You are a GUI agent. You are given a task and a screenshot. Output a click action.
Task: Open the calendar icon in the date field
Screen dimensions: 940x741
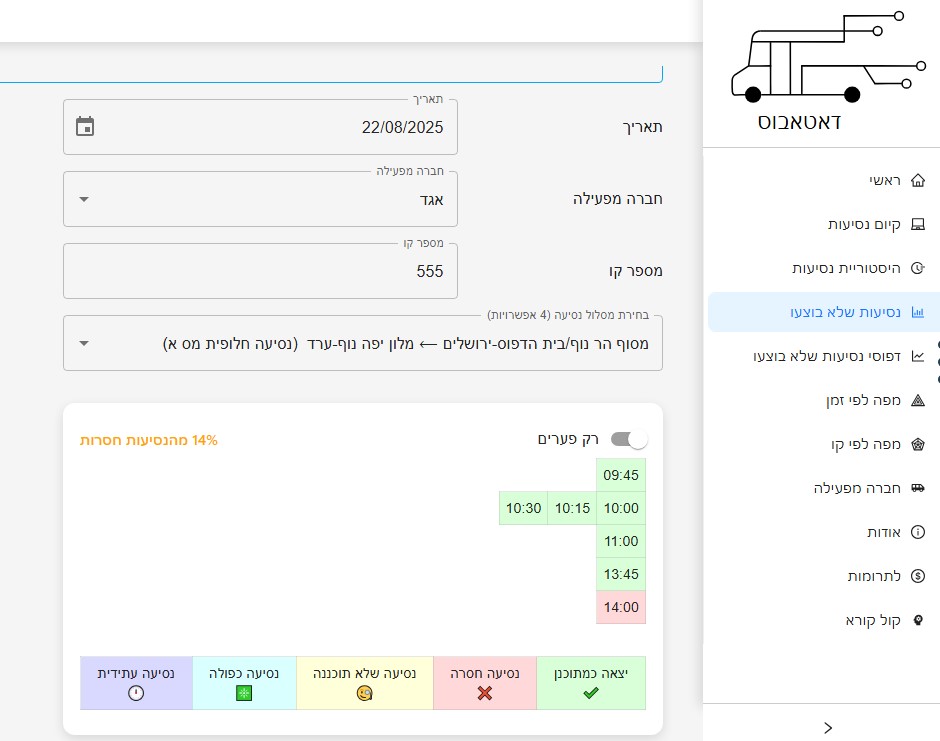click(86, 127)
